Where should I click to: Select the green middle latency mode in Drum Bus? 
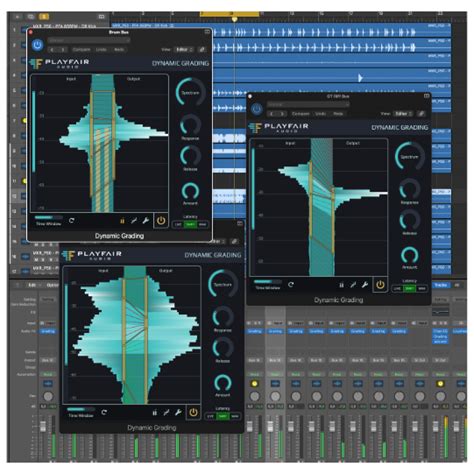tap(190, 224)
